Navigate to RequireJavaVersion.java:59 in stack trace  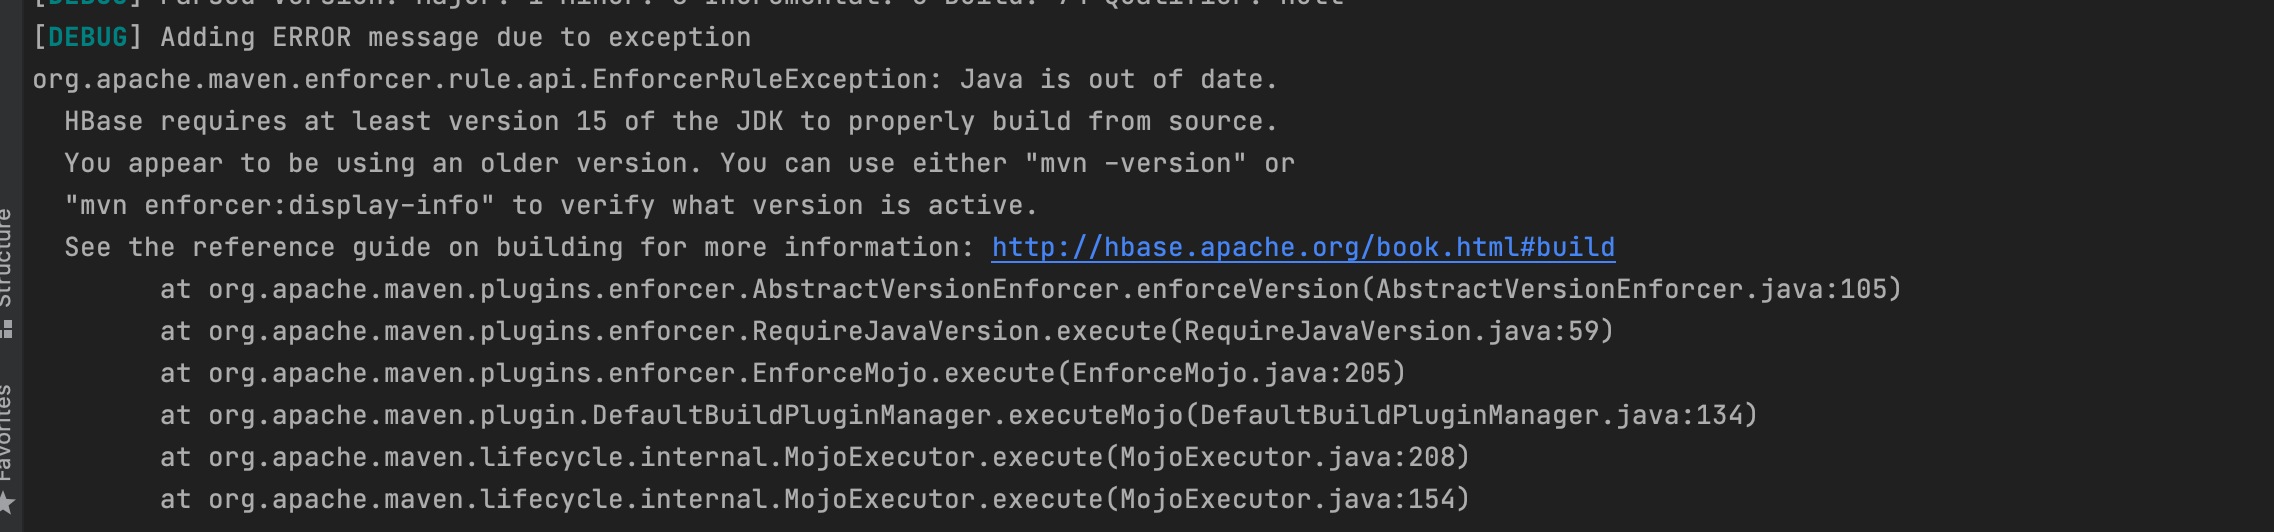pyautogui.click(x=1393, y=331)
